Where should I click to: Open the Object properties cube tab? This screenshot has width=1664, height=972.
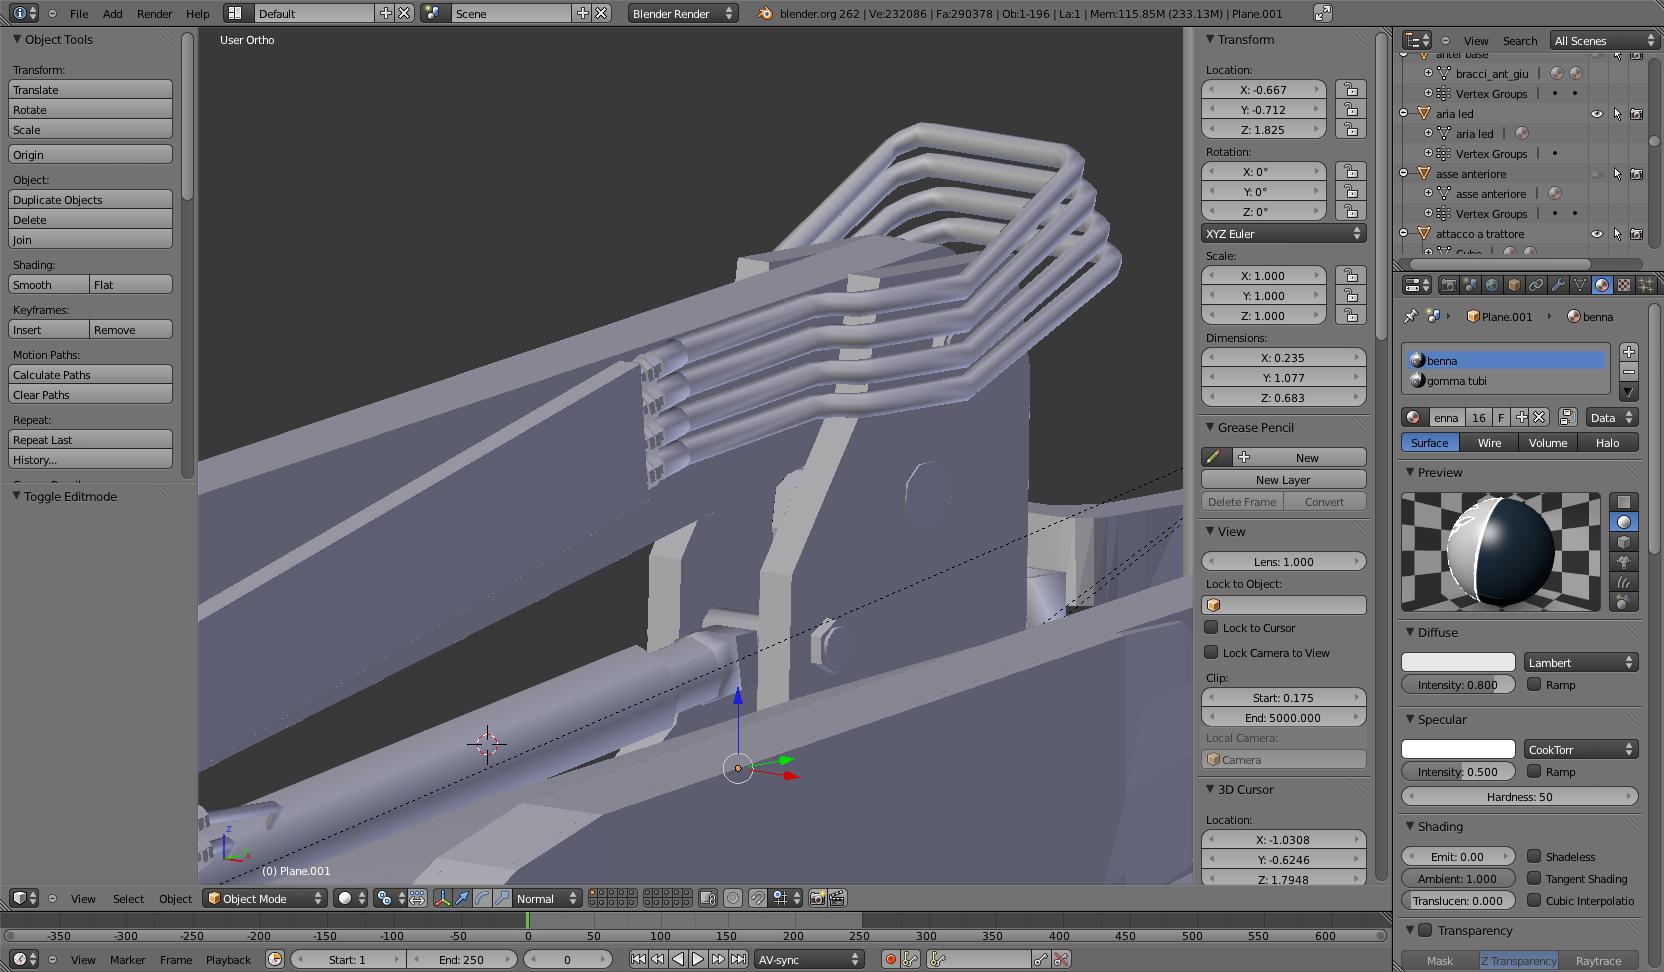[1514, 285]
